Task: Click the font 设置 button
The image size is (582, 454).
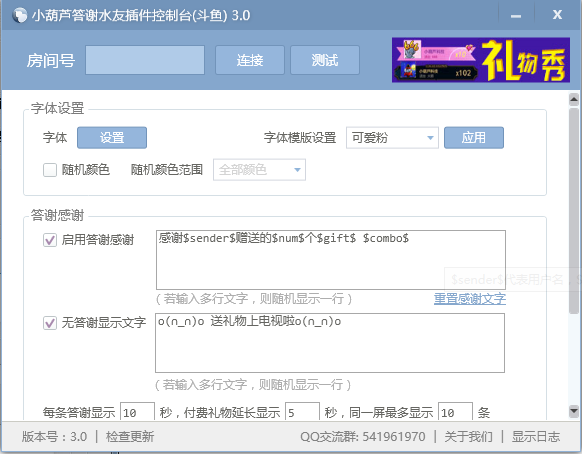Action: tap(112, 138)
